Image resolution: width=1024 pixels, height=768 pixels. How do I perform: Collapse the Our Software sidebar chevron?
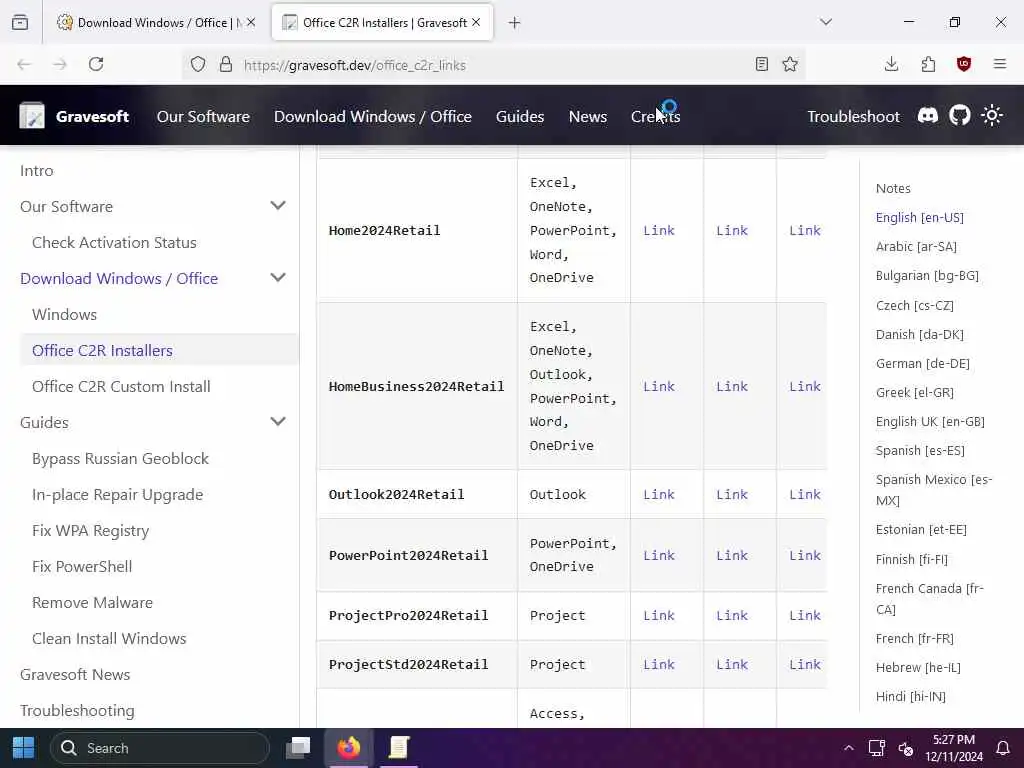click(278, 206)
